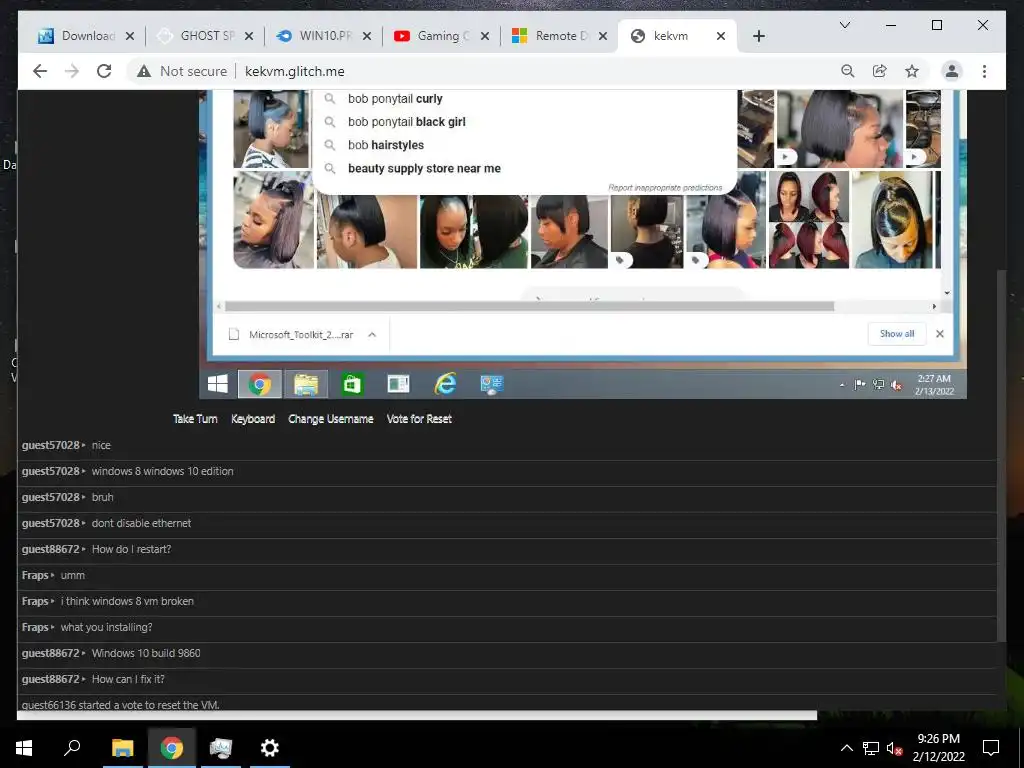Open Internet Explorer in VM taskbar
Viewport: 1024px width, 768px height.
click(445, 384)
